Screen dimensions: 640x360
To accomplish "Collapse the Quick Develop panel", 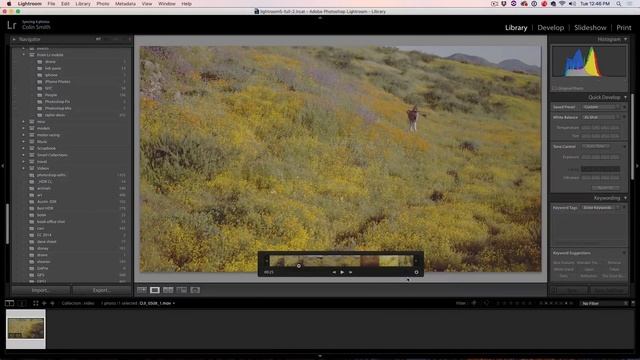I will coord(625,97).
